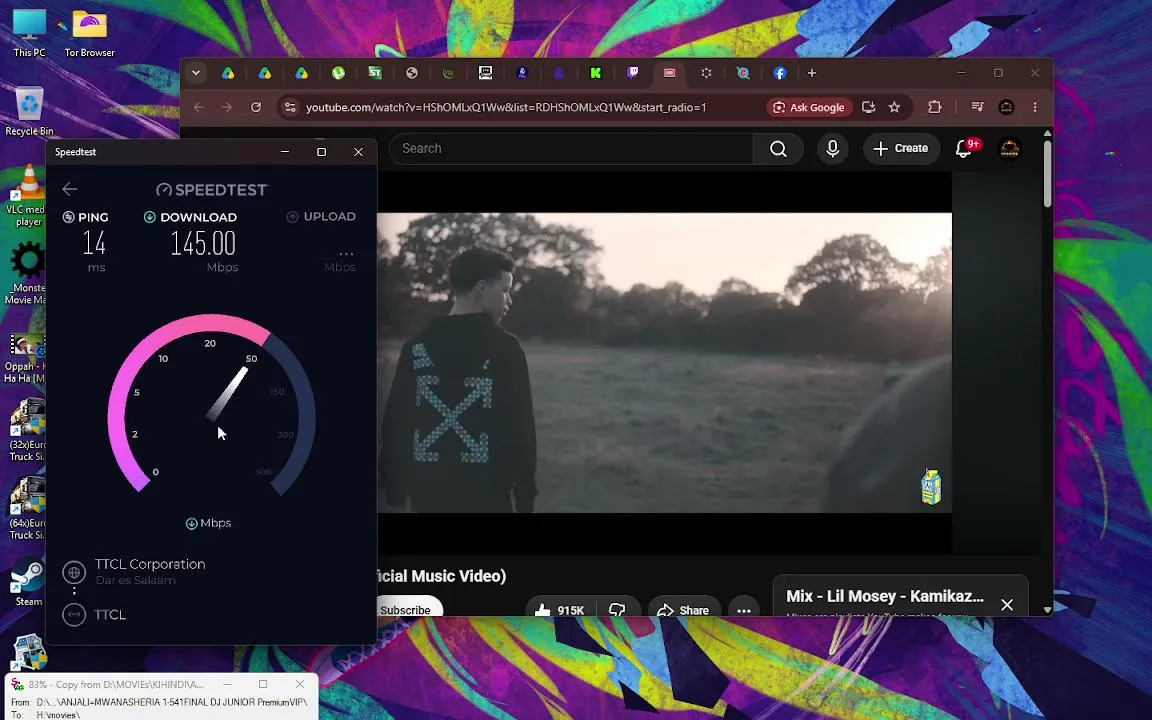Launch Steam from the desktop
The width and height of the screenshot is (1152, 720).
pyautogui.click(x=29, y=583)
